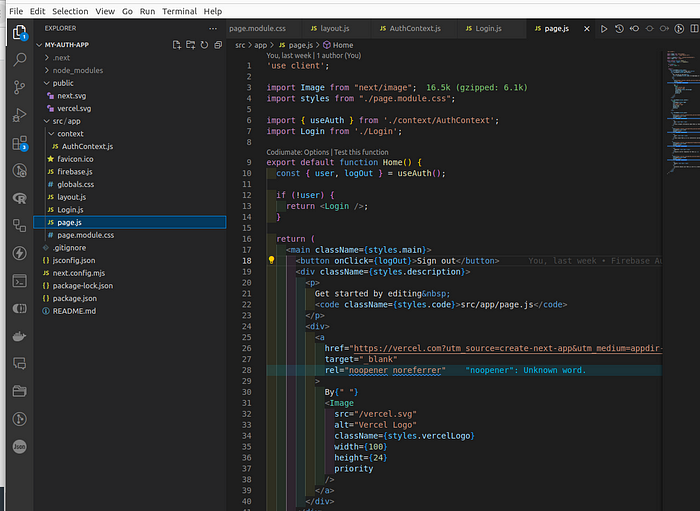The image size is (700, 511).
Task: Refresh the Explorer file tree
Action: tap(204, 45)
